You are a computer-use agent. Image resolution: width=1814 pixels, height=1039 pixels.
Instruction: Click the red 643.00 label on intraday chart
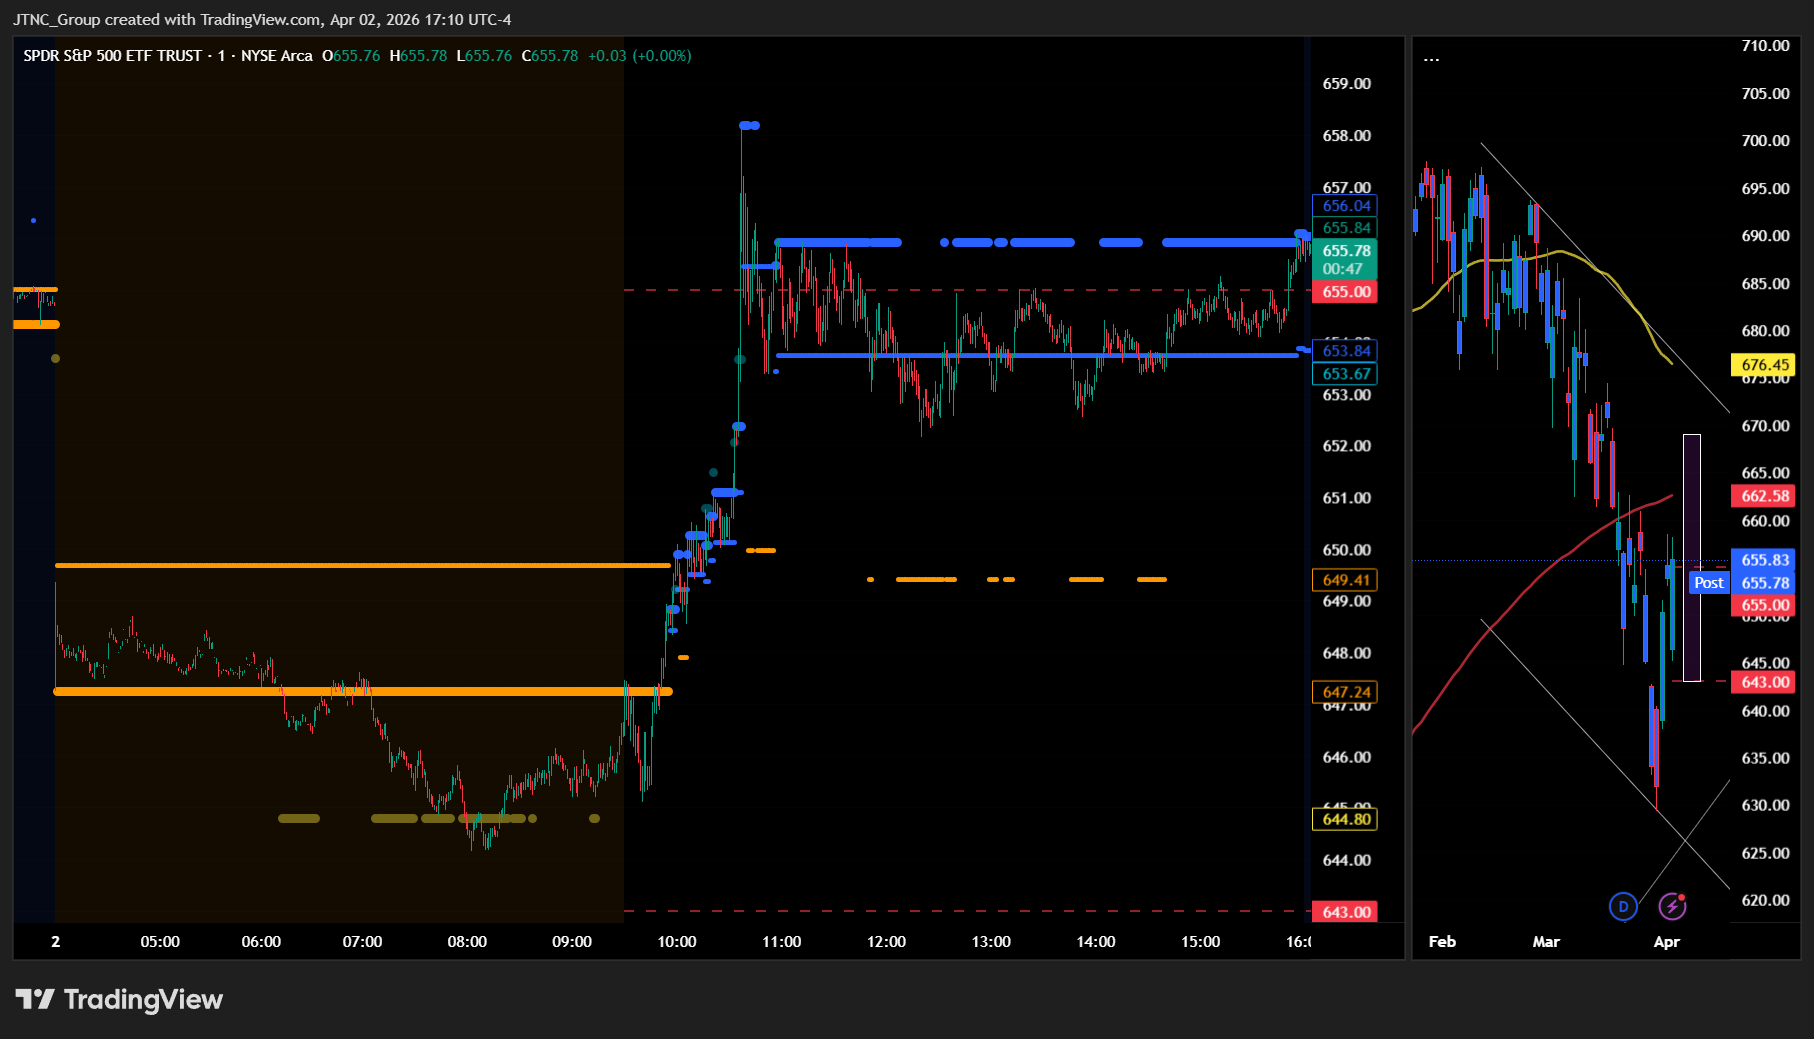(x=1346, y=912)
